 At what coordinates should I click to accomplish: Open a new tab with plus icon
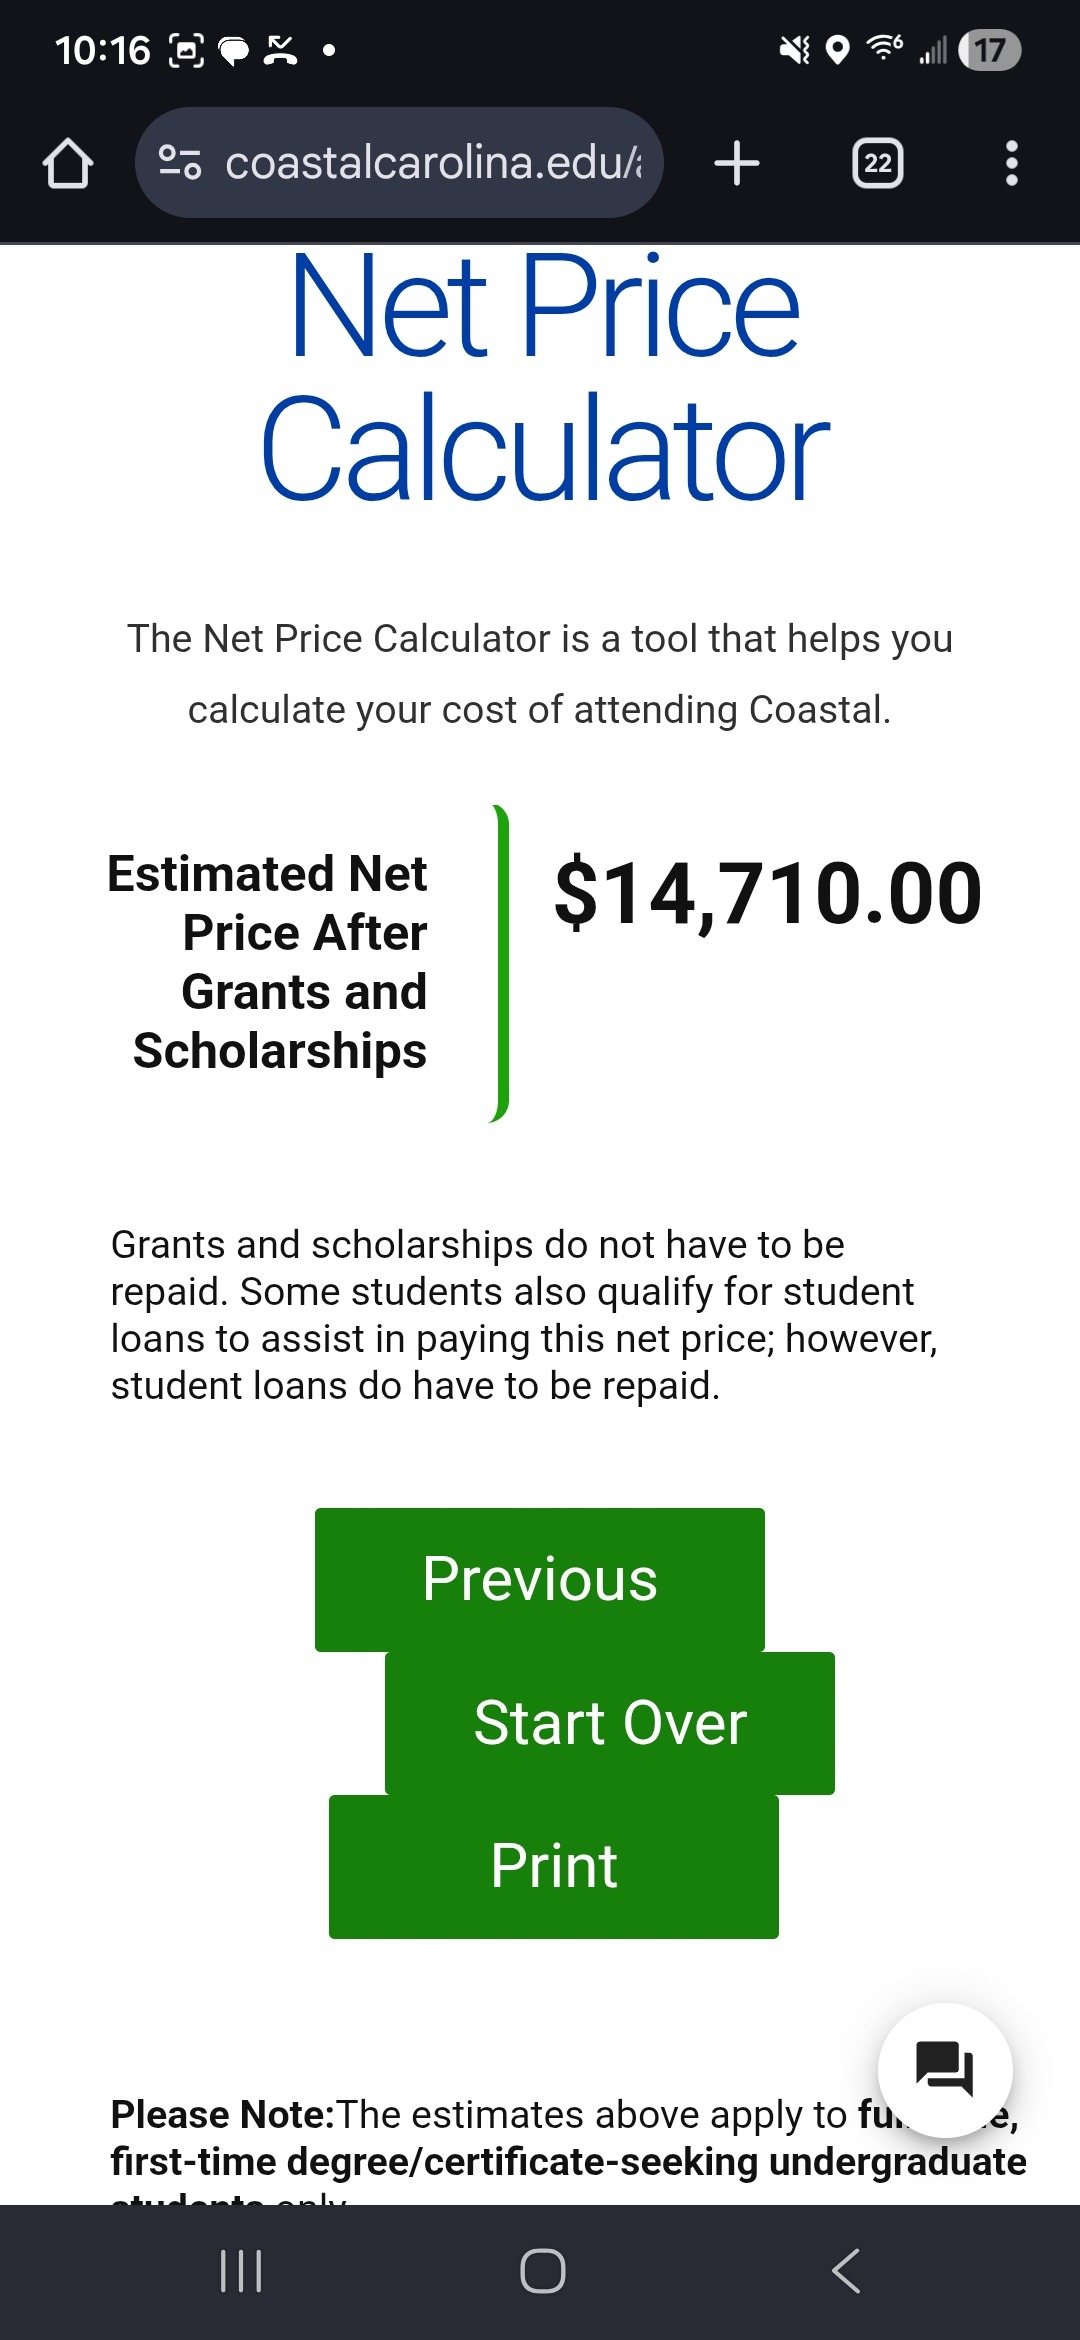pos(737,163)
